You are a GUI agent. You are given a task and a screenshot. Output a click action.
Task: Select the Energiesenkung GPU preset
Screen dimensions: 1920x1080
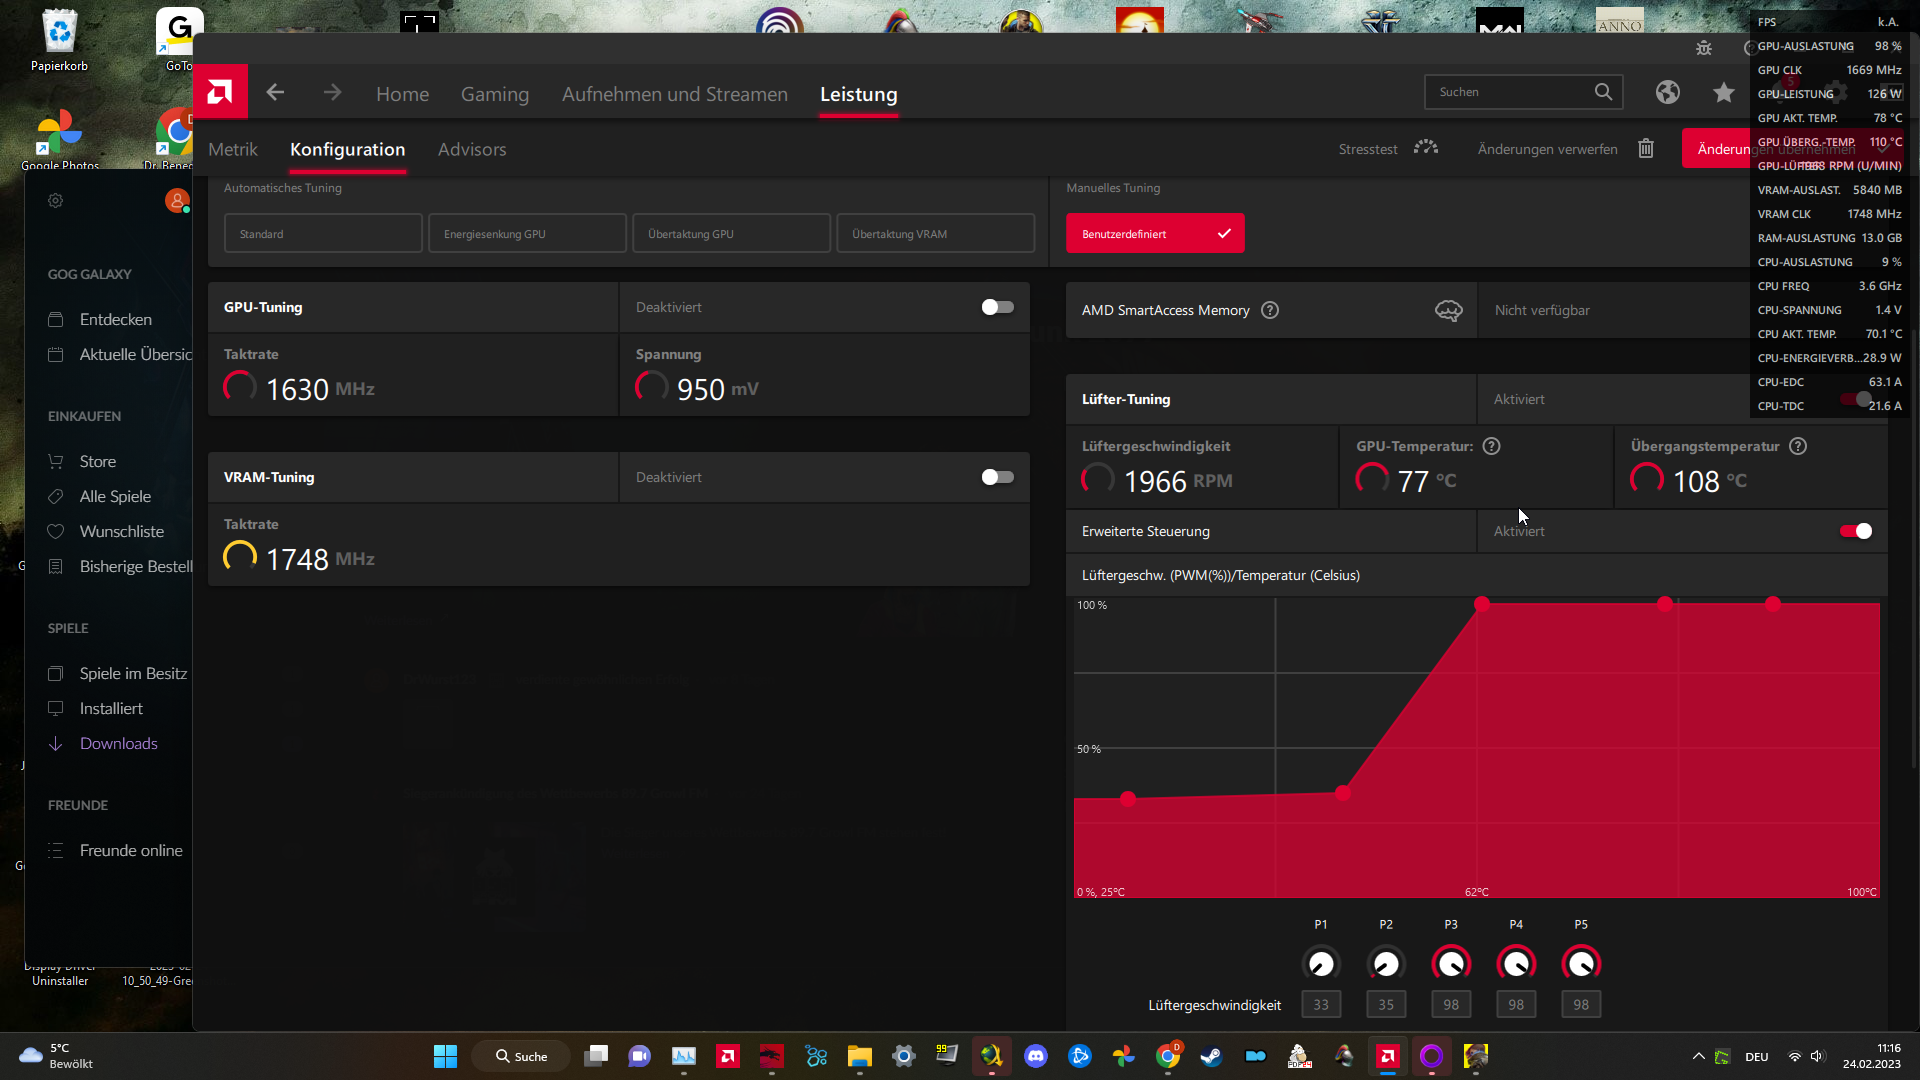coord(527,234)
